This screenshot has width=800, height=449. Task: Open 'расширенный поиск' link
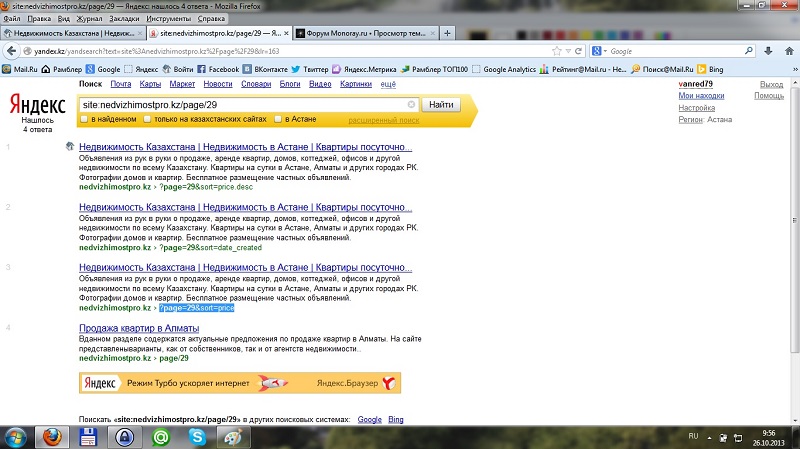(x=384, y=120)
